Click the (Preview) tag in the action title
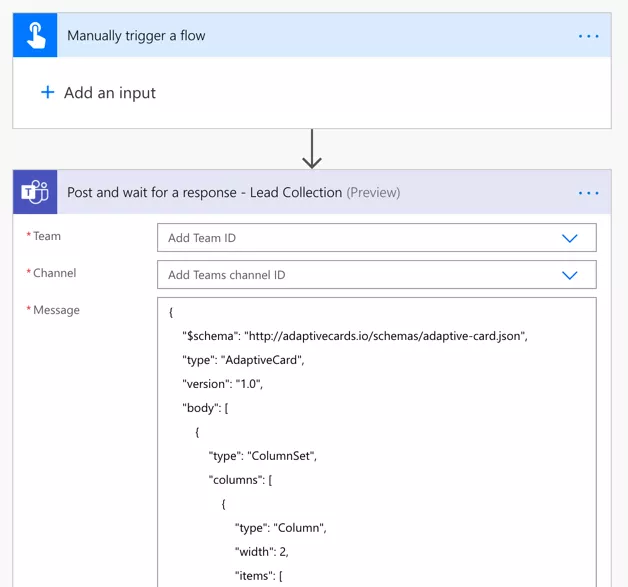This screenshot has width=628, height=587. 373,193
